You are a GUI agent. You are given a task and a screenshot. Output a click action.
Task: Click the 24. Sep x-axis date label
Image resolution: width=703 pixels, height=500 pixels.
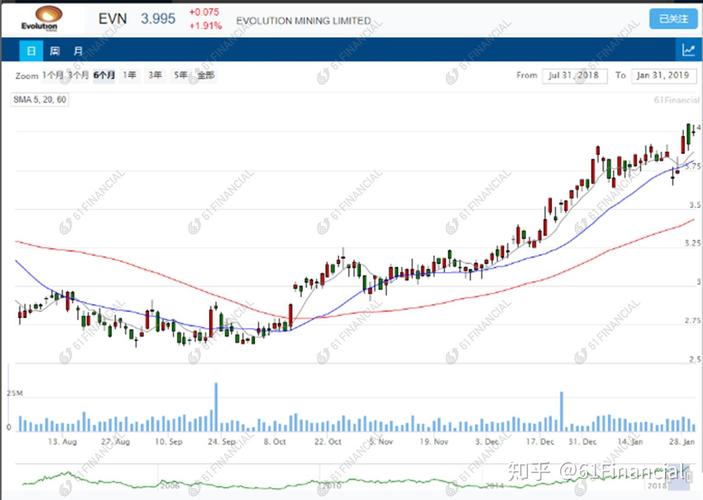pyautogui.click(x=221, y=442)
